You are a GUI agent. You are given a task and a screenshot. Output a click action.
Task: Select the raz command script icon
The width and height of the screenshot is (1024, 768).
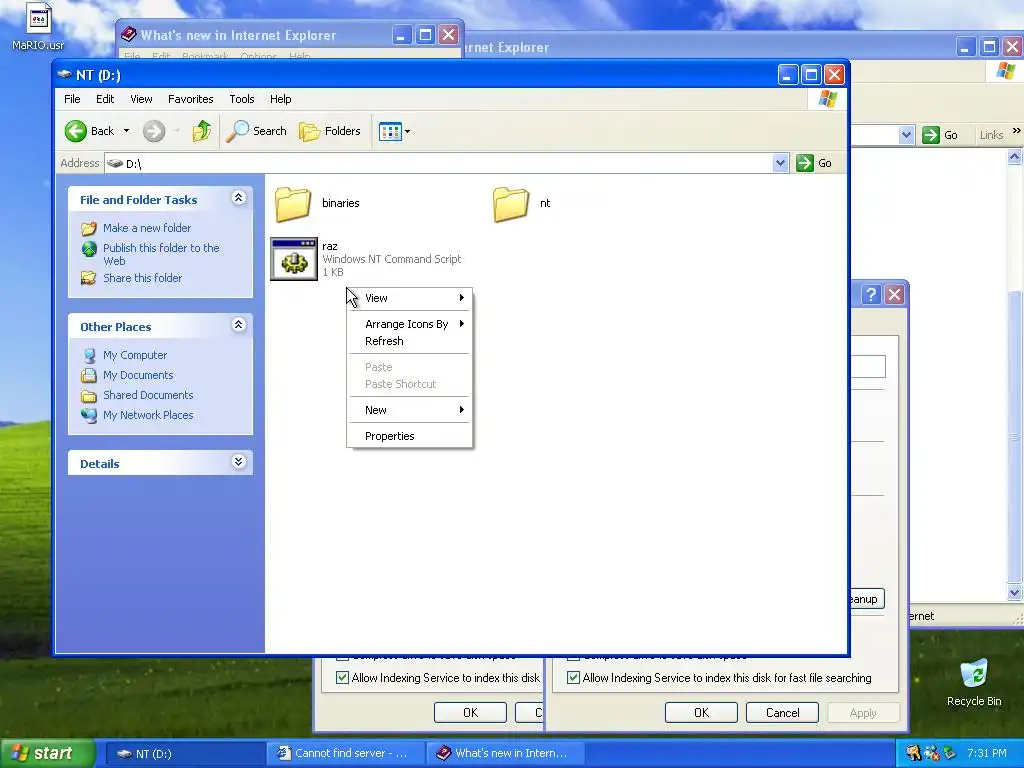[x=294, y=259]
